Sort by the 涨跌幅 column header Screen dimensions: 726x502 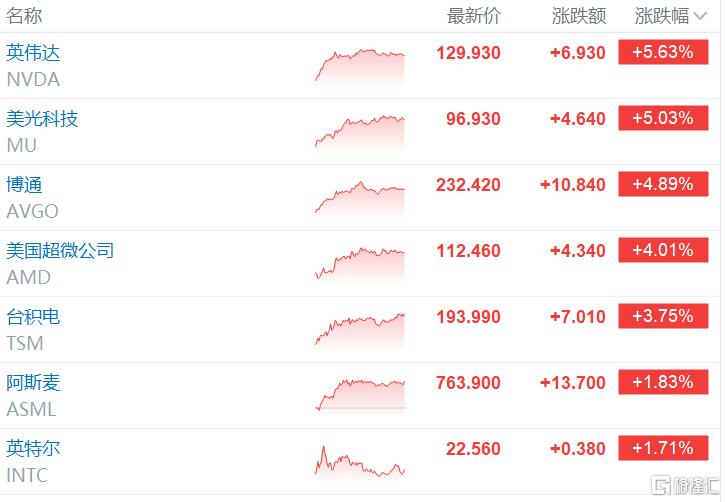click(x=662, y=16)
